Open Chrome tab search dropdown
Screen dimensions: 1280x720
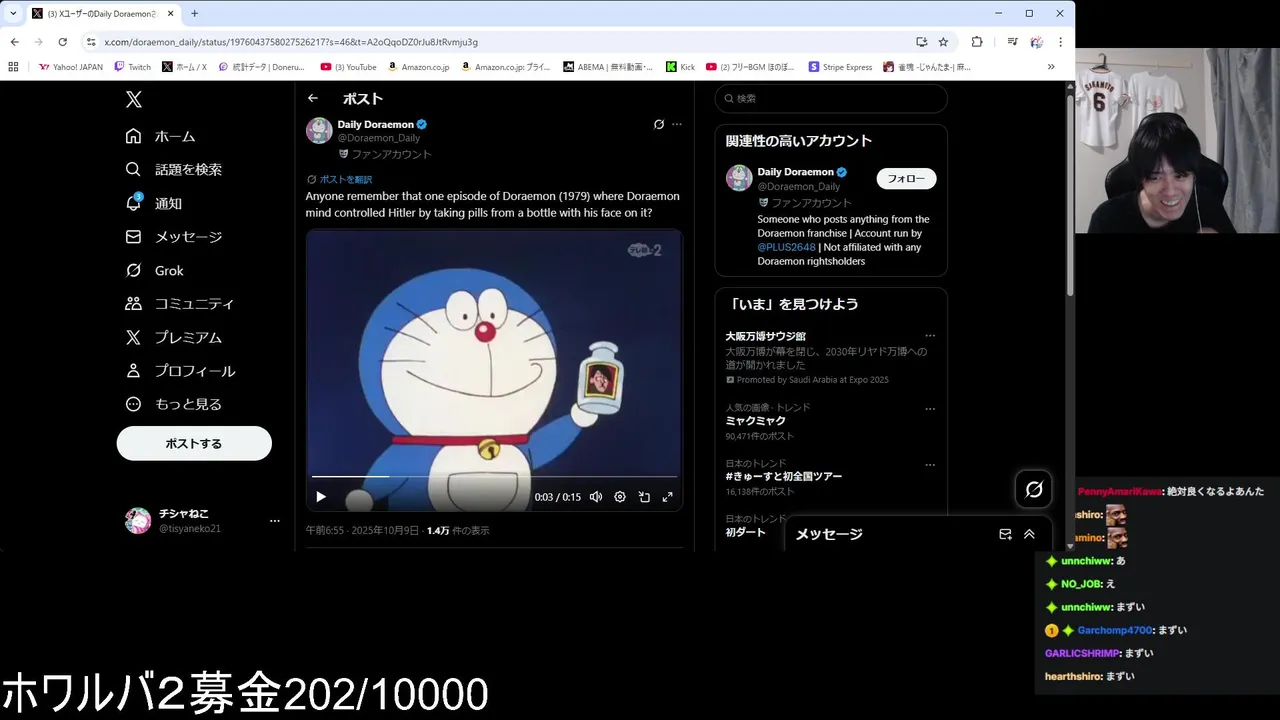[x=13, y=14]
